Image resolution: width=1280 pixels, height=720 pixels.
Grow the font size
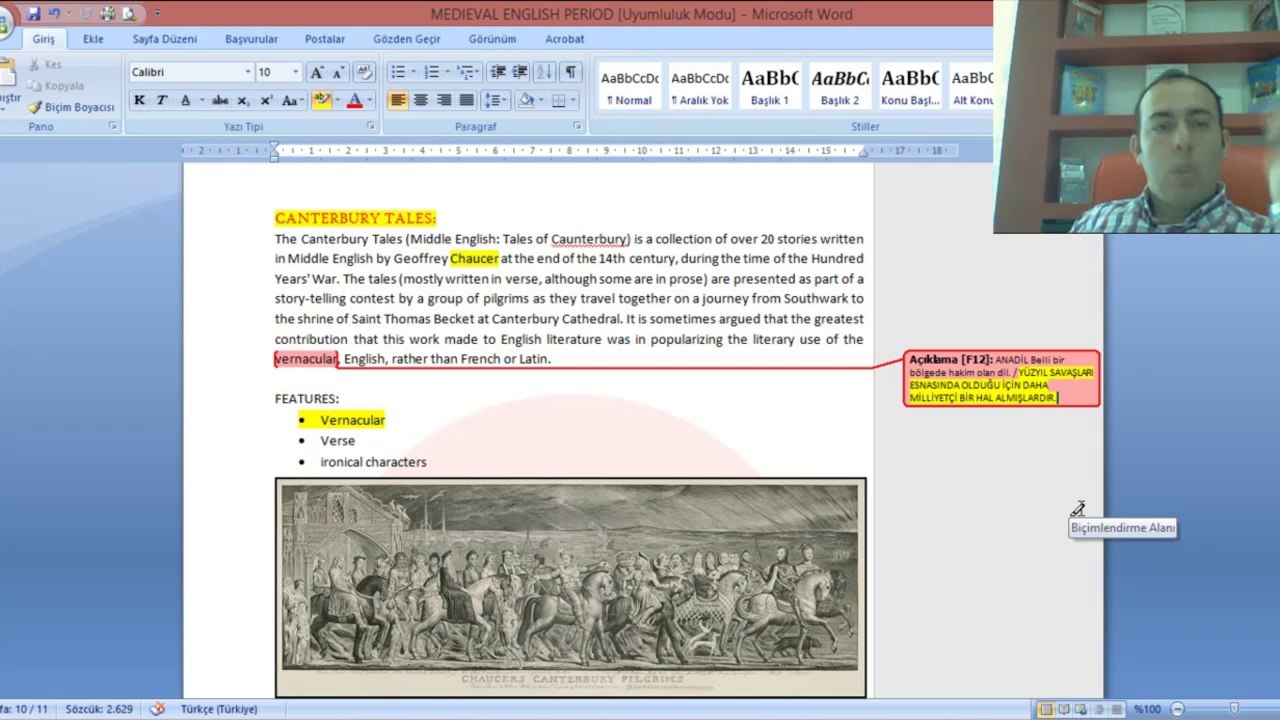(317, 72)
